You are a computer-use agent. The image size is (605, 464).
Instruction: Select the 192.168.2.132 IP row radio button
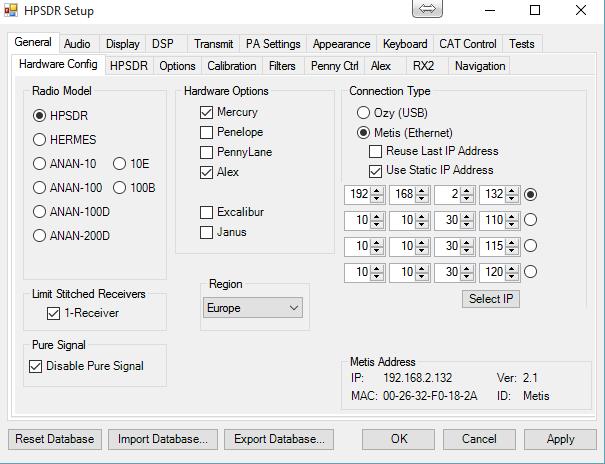coord(531,194)
